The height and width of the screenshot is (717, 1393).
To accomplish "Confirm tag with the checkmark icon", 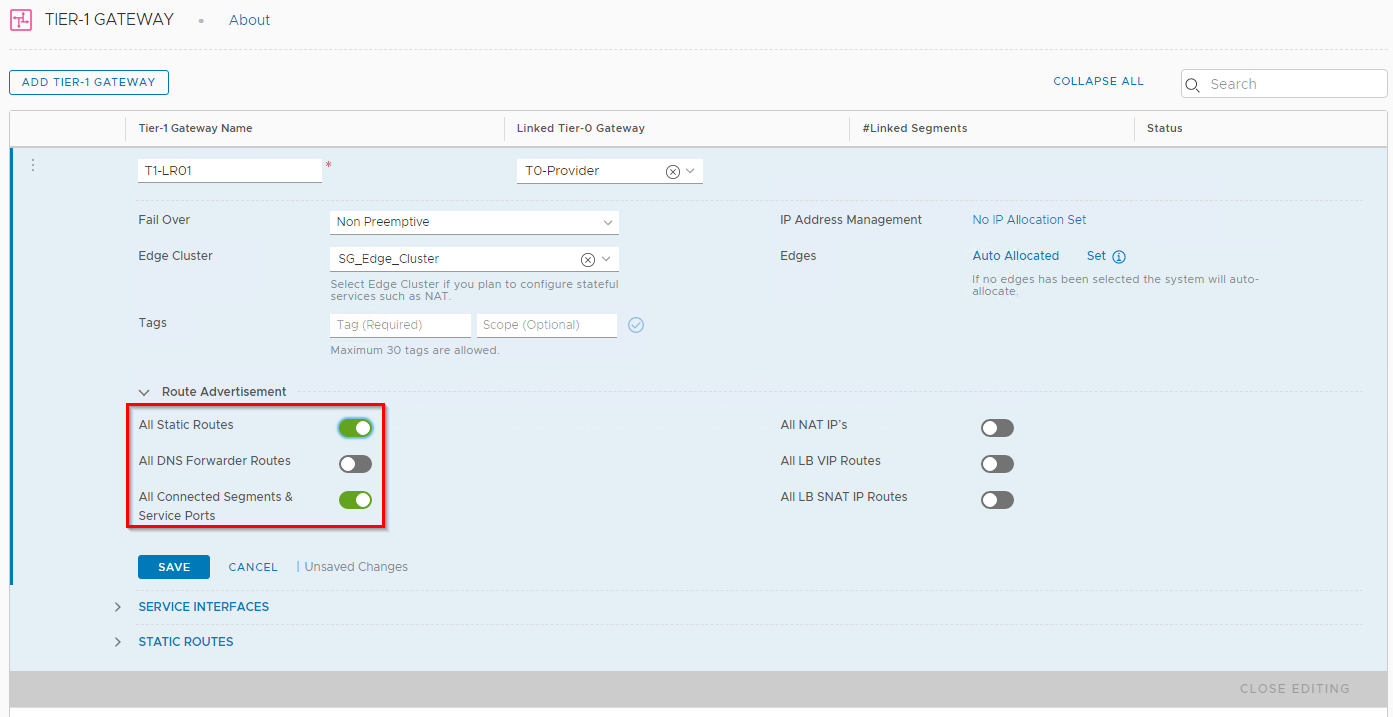I will point(636,325).
